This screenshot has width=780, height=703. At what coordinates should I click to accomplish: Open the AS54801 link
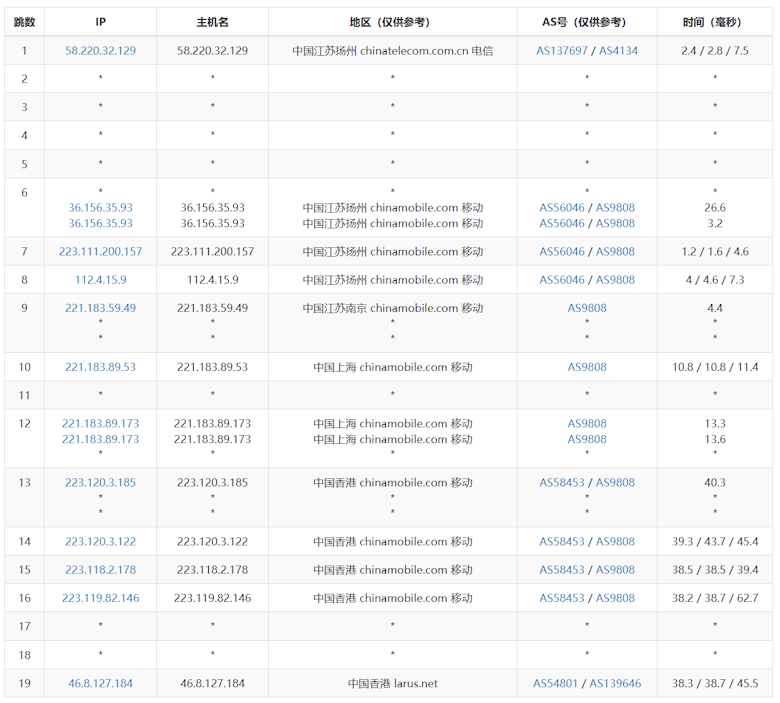coord(555,684)
